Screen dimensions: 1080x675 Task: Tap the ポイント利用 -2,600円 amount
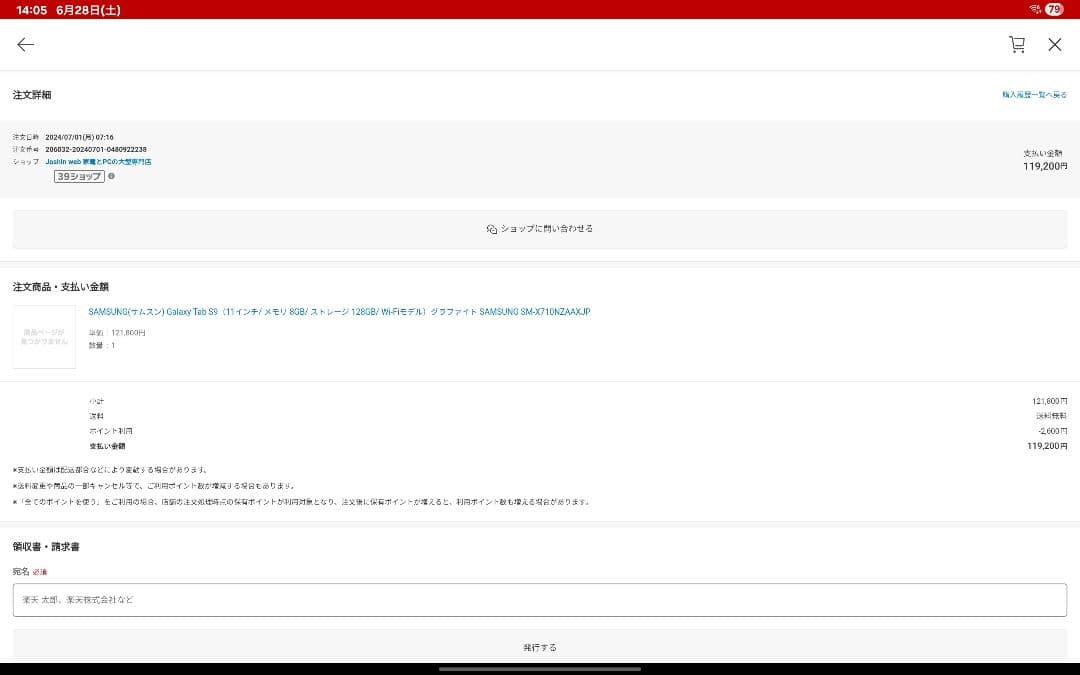1053,431
